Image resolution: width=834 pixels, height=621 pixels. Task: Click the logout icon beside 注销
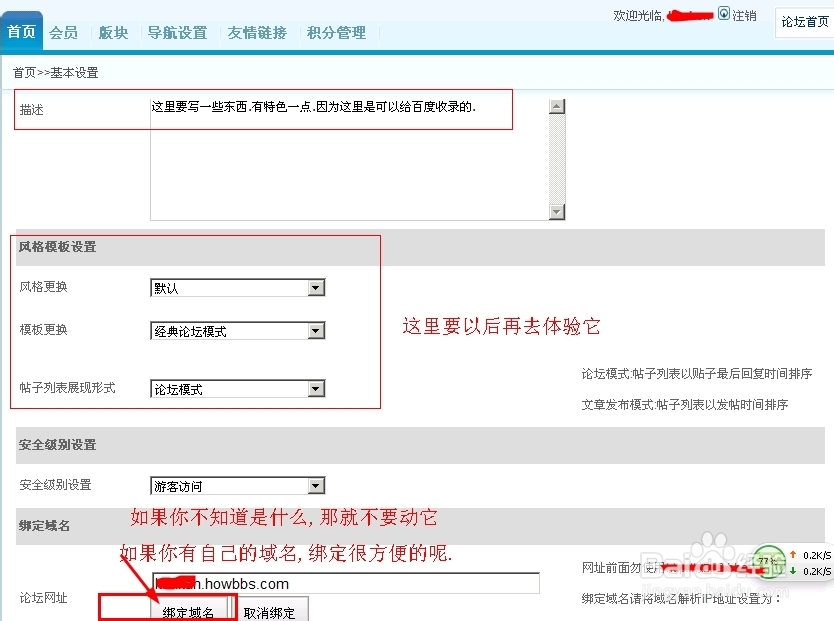pos(725,12)
